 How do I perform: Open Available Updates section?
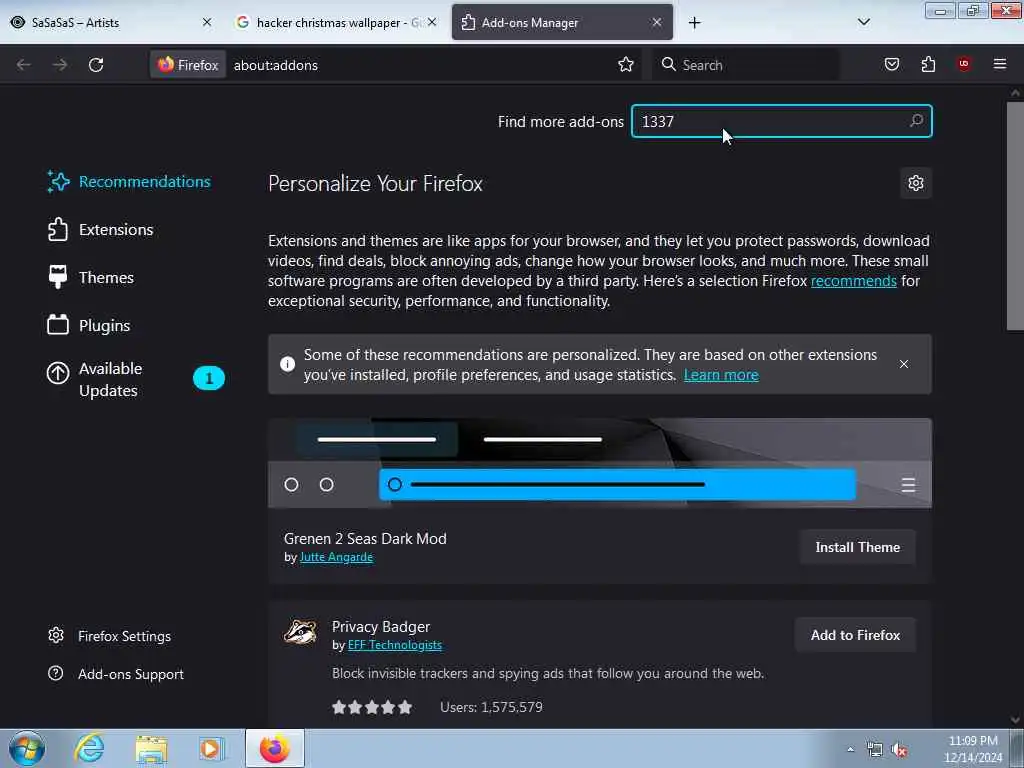tap(136, 379)
